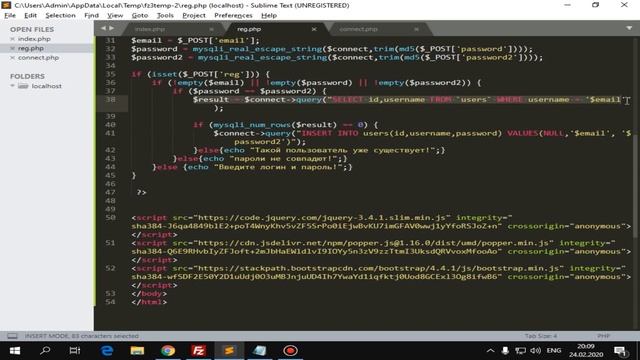Open the notification center icon
Image resolution: width=640 pixels, height=360 pixels.
click(620, 351)
